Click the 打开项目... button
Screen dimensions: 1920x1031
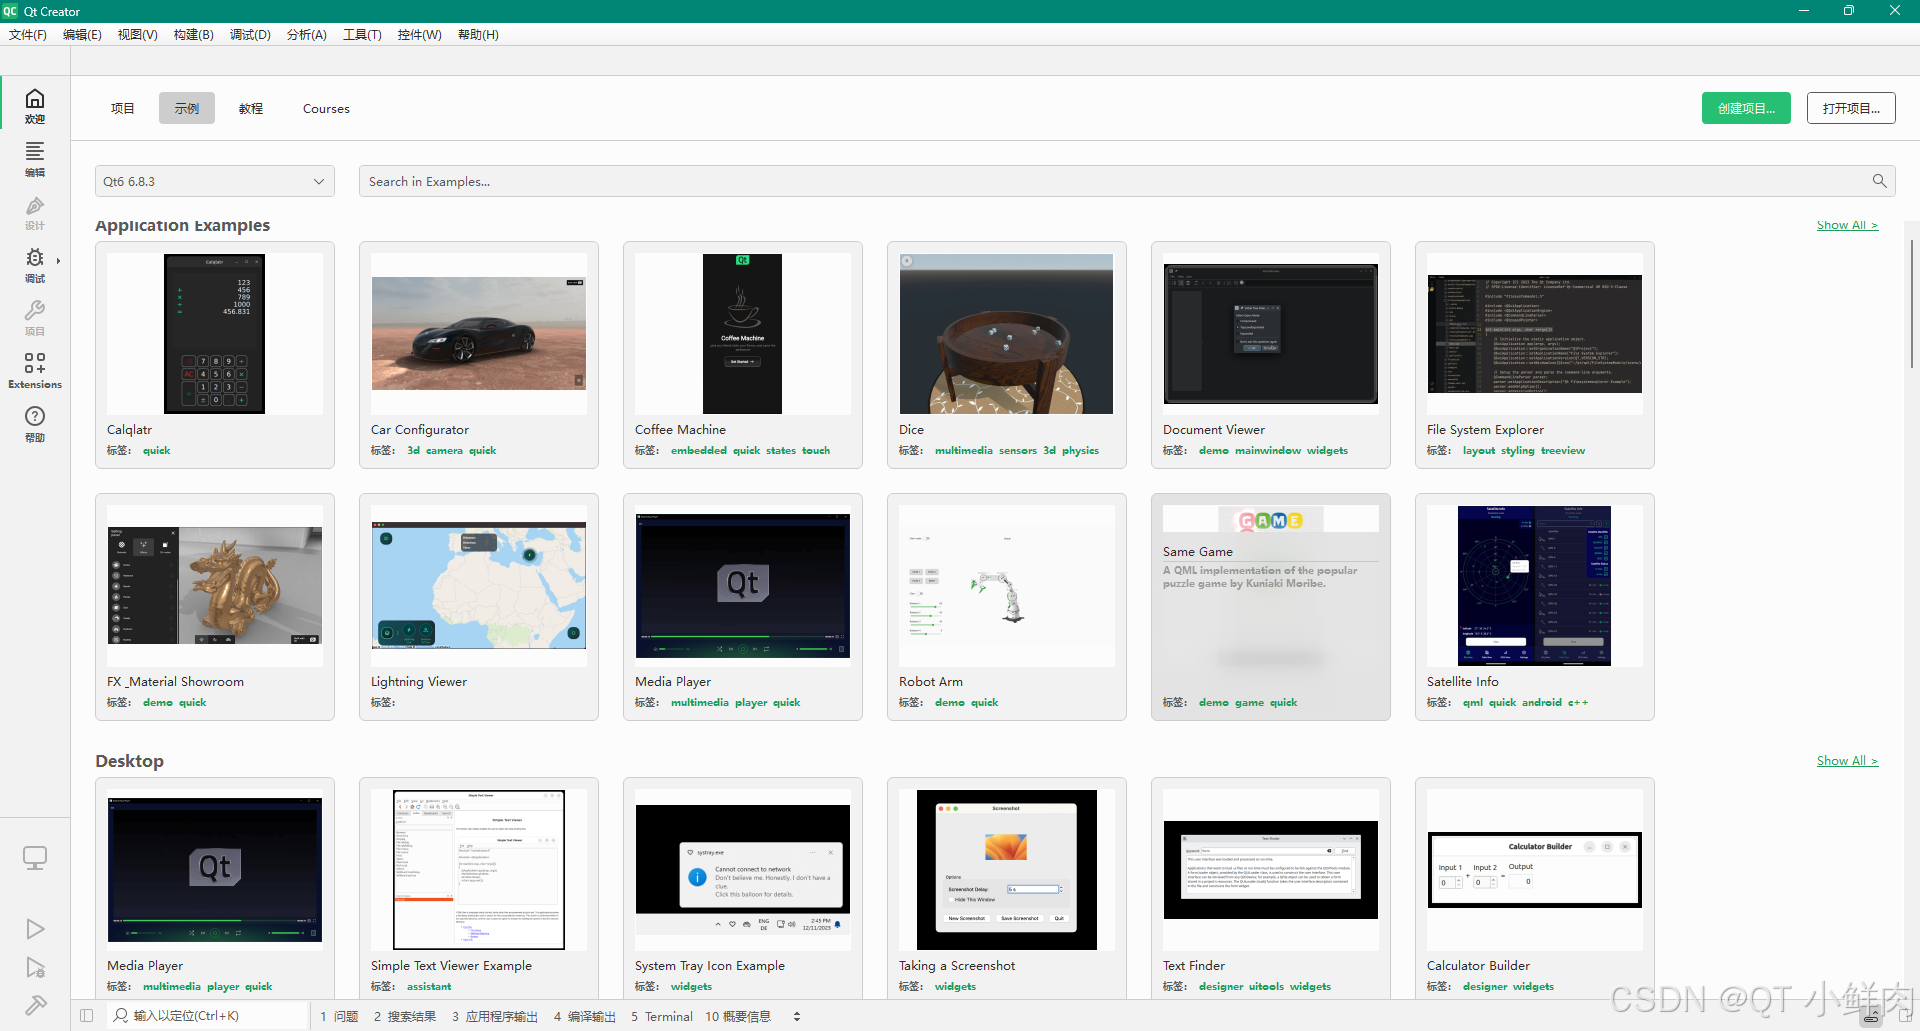1851,108
